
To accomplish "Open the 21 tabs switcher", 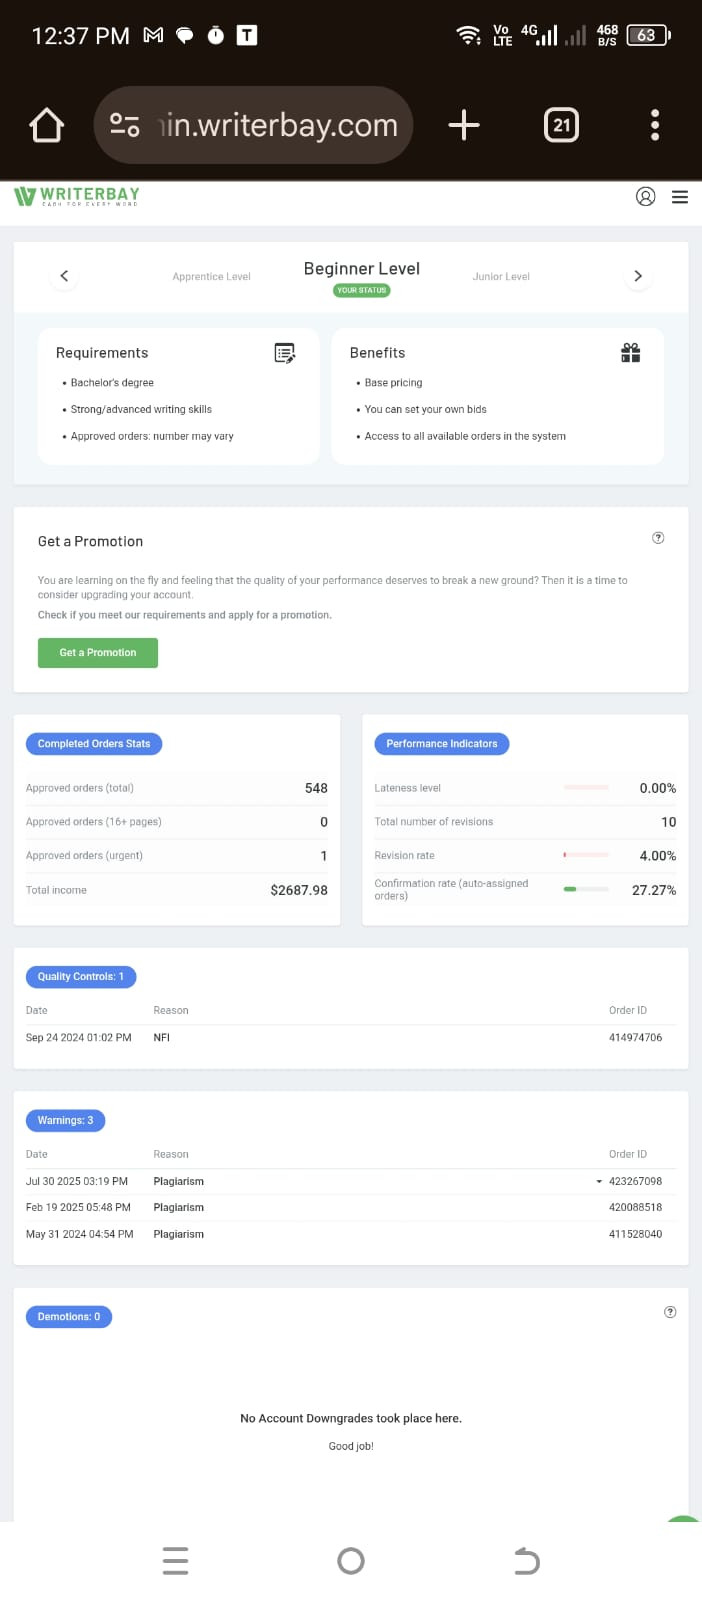I will coord(561,125).
